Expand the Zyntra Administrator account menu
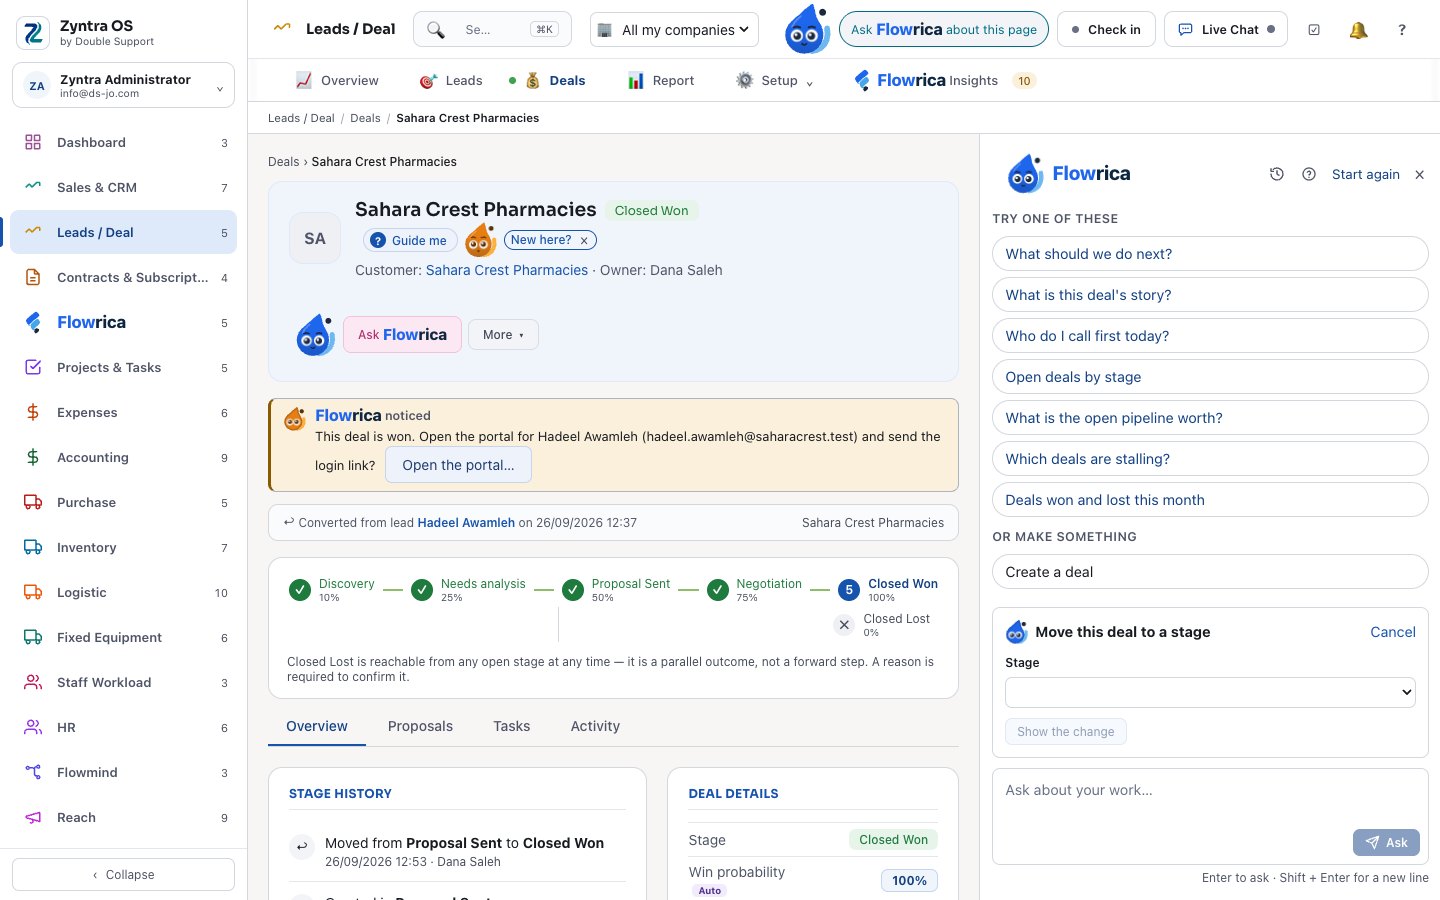1440x900 pixels. [124, 86]
